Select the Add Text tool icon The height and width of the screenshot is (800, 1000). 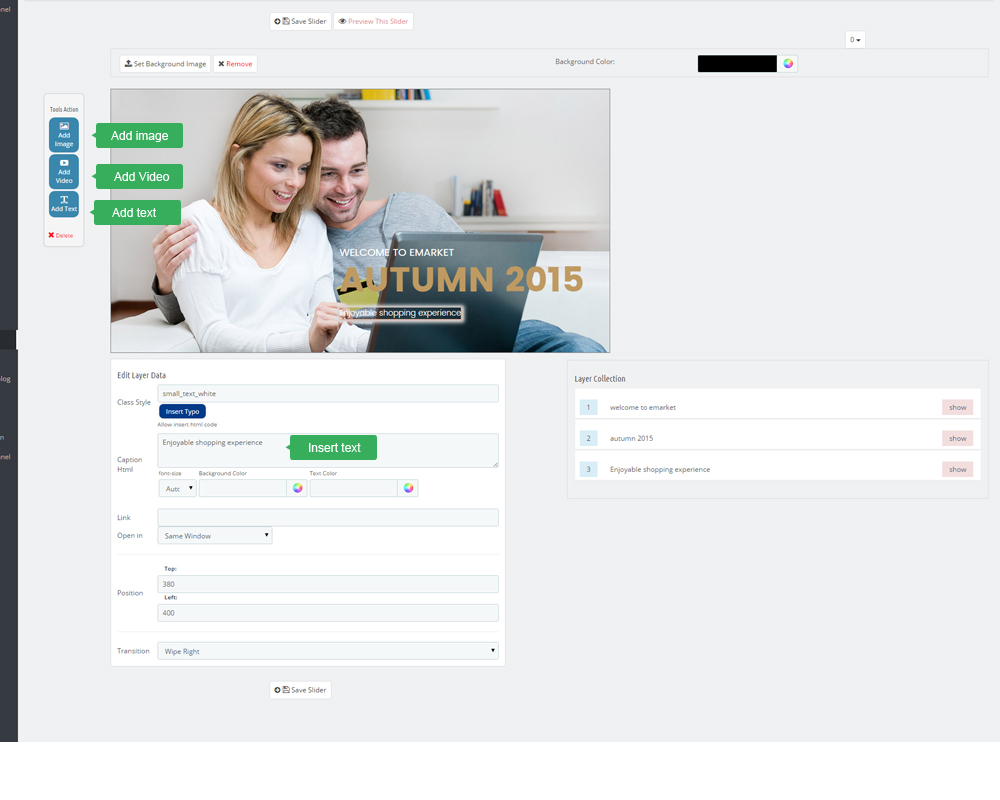pos(64,204)
